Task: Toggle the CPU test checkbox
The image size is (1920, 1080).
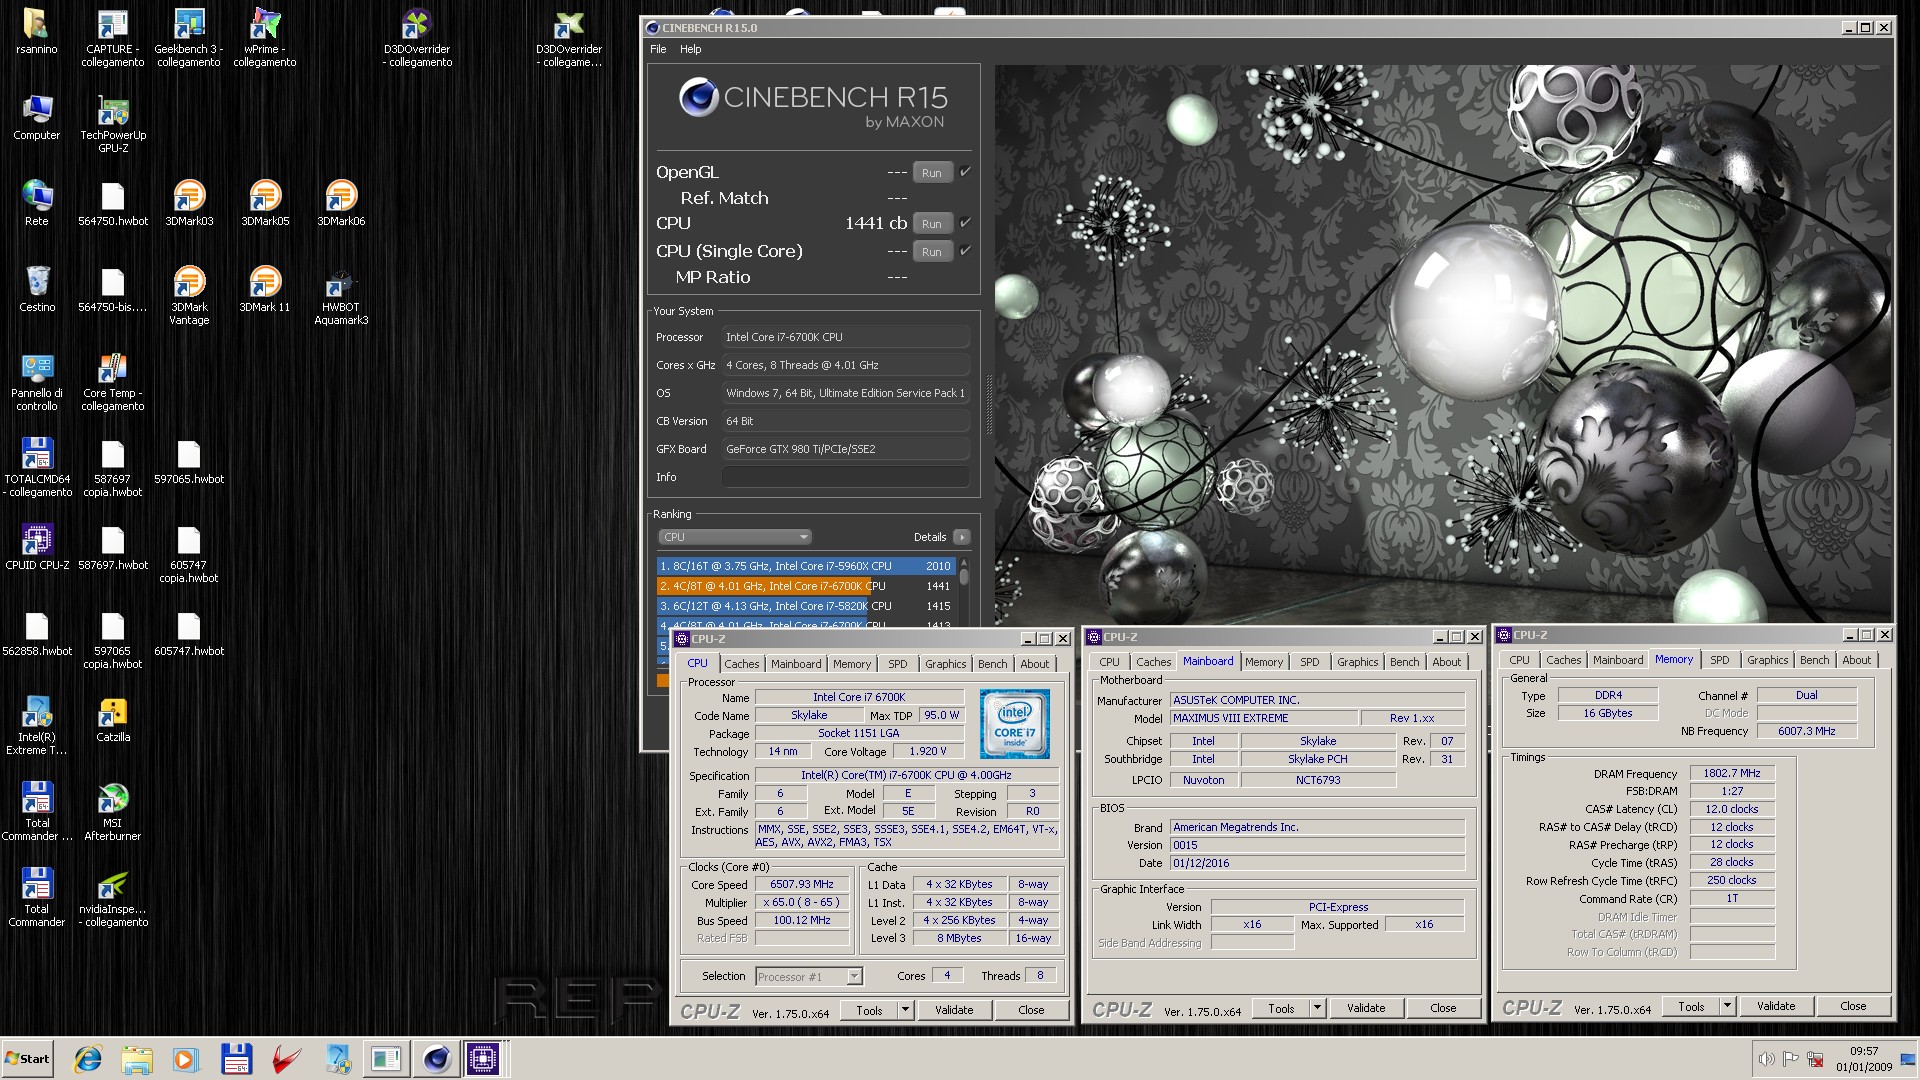Action: click(x=965, y=223)
